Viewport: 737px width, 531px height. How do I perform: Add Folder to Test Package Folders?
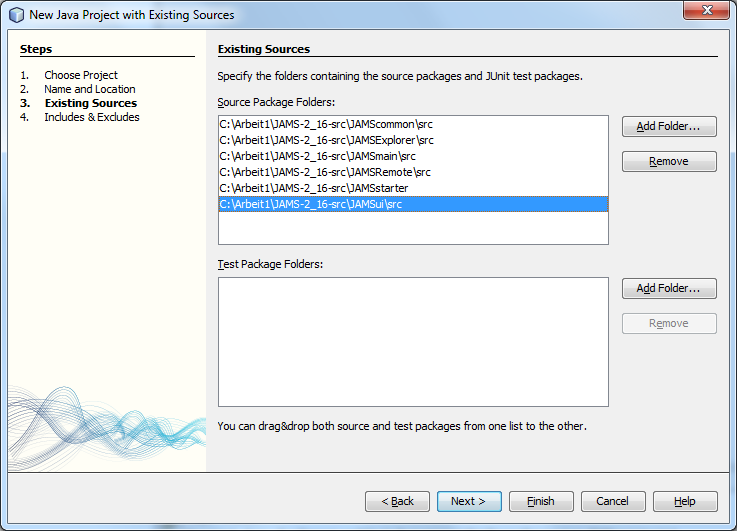[669, 288]
